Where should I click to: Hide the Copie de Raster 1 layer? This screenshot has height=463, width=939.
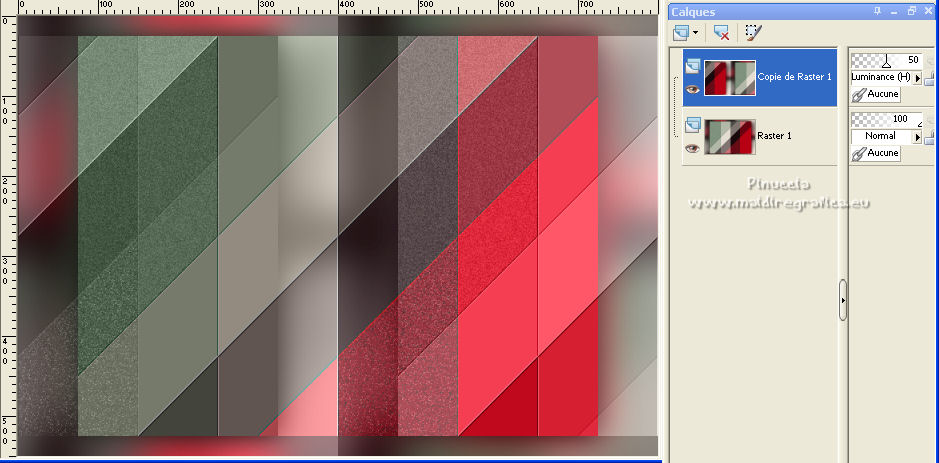click(693, 89)
